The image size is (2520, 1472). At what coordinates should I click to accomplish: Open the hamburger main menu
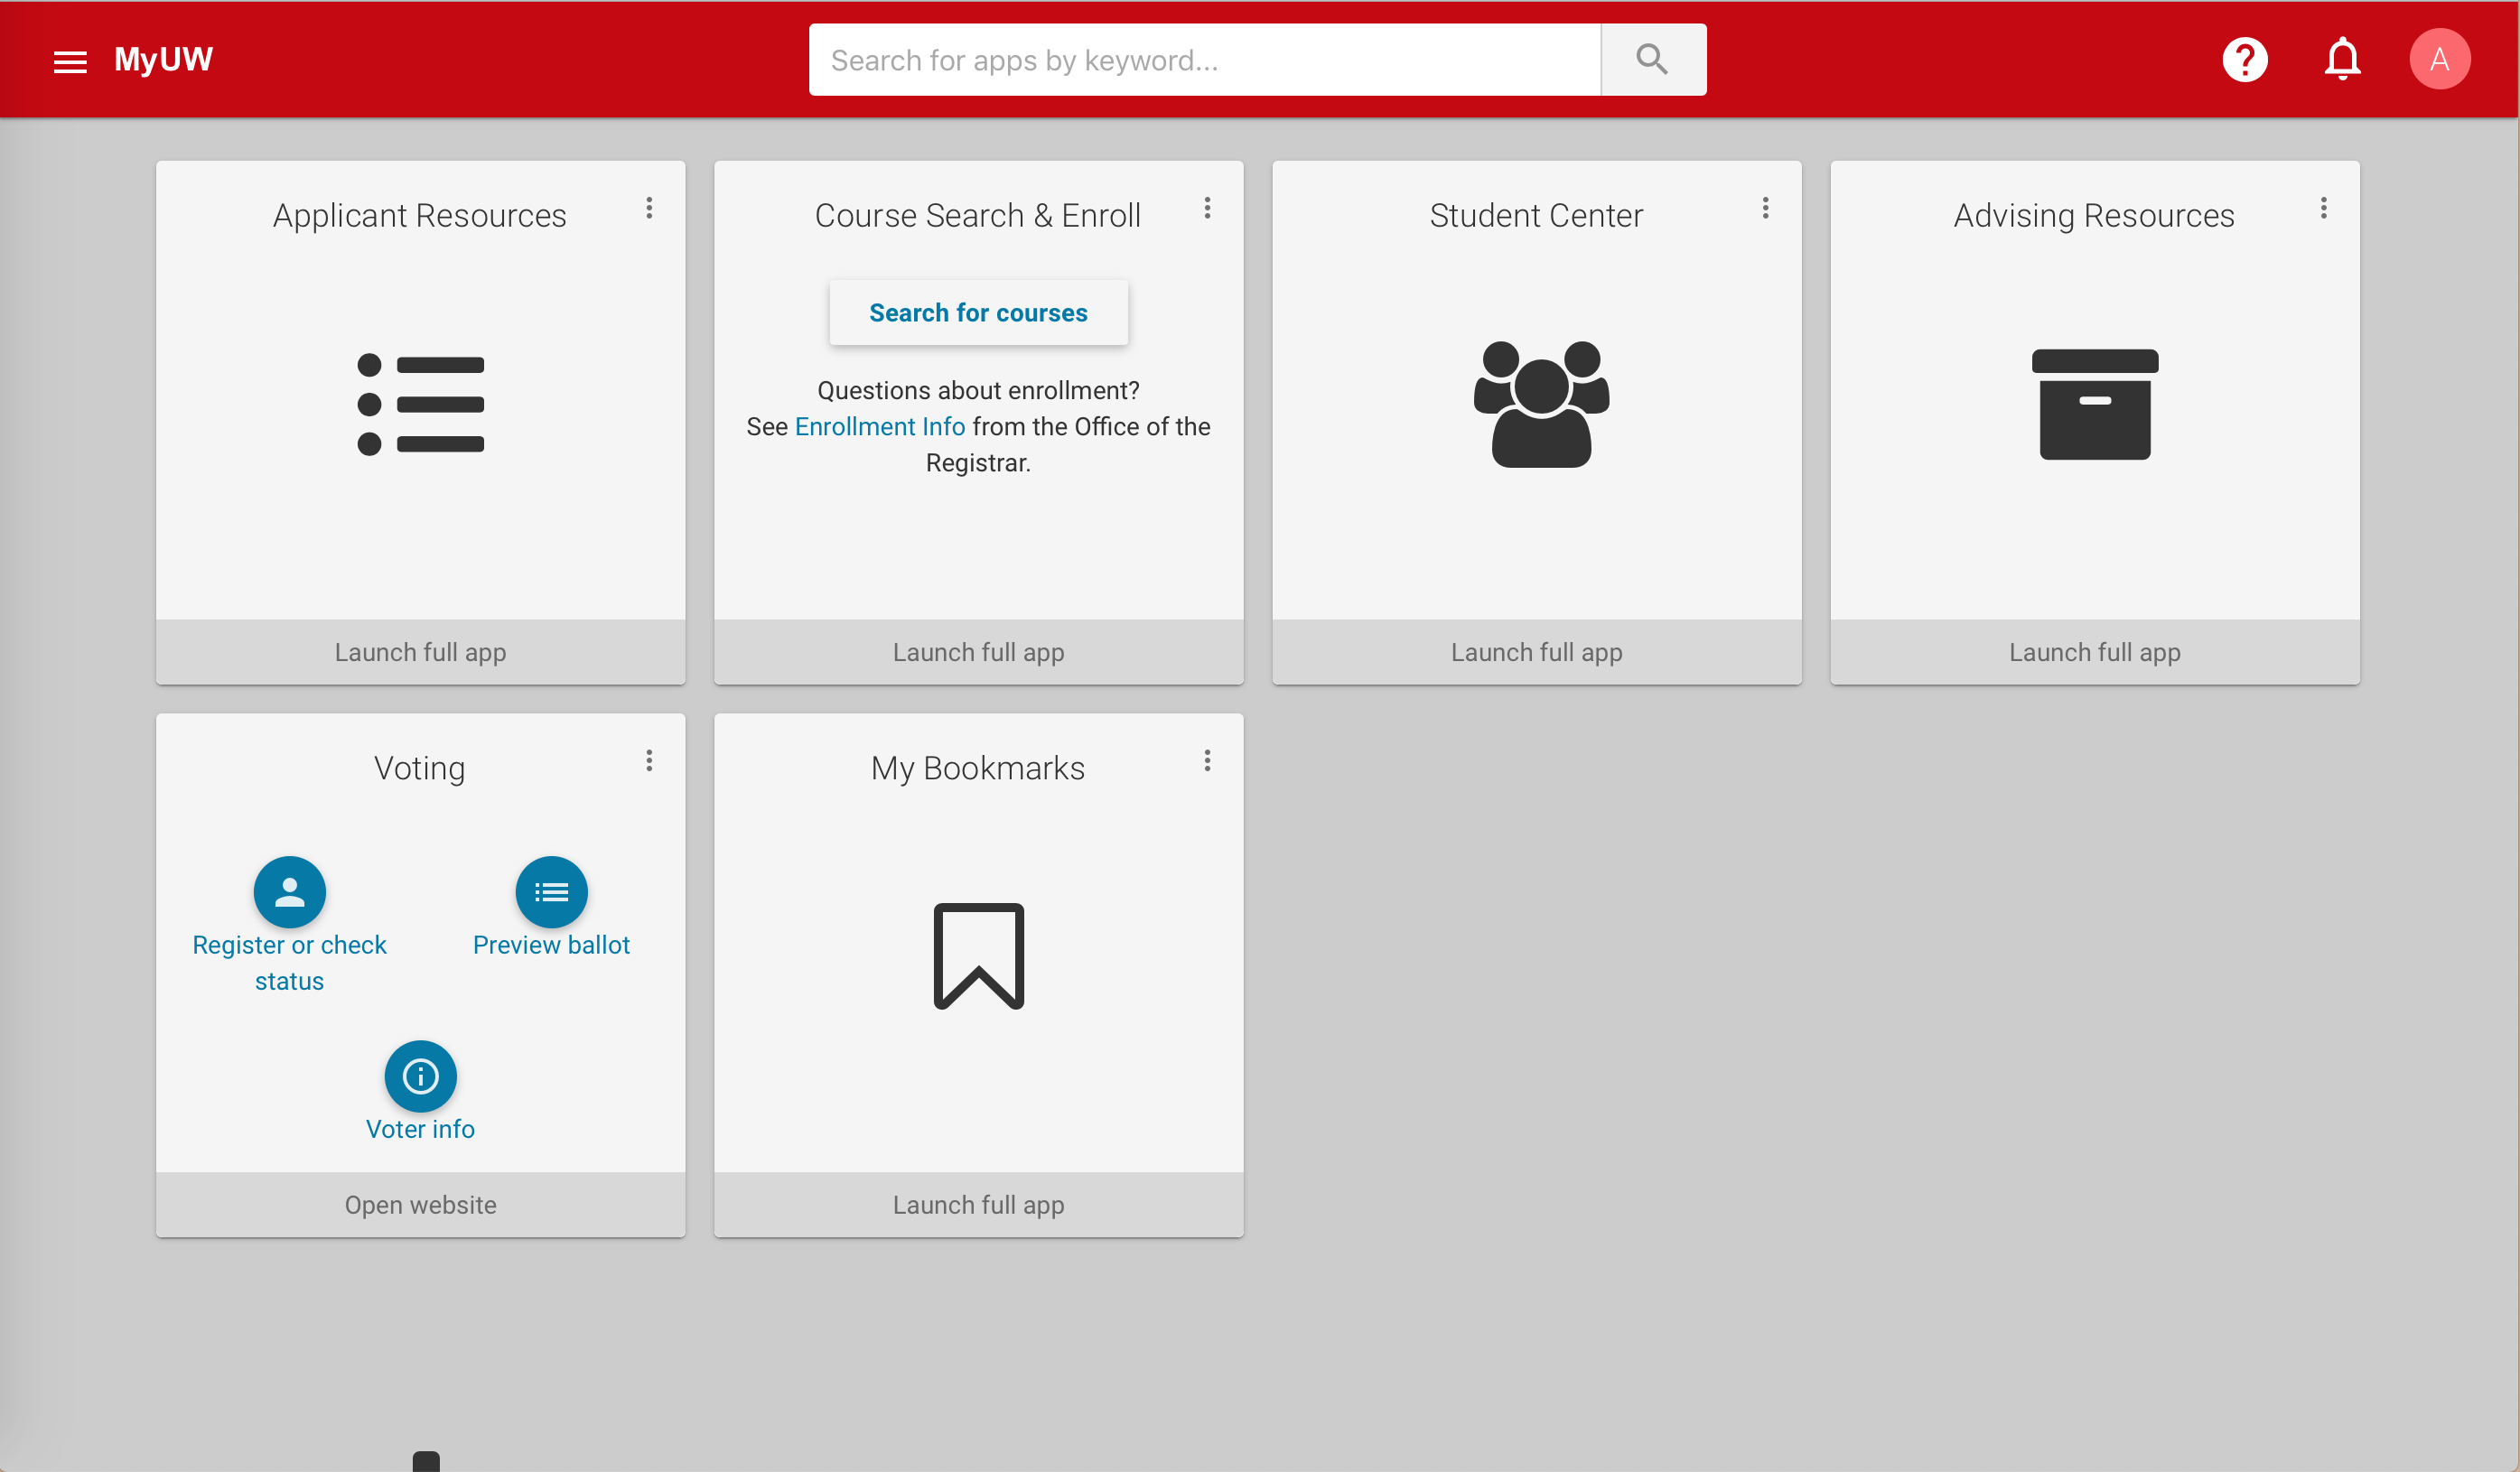tap(70, 61)
